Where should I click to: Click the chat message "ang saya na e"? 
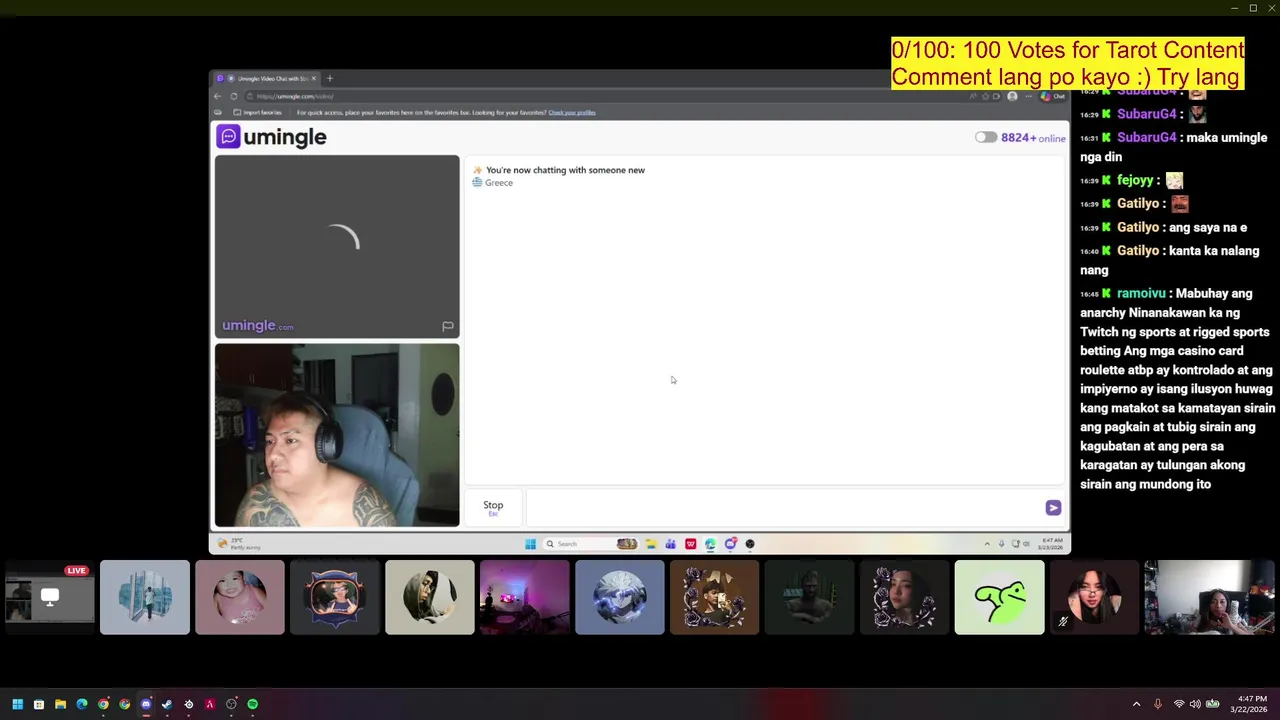pyautogui.click(x=1208, y=228)
